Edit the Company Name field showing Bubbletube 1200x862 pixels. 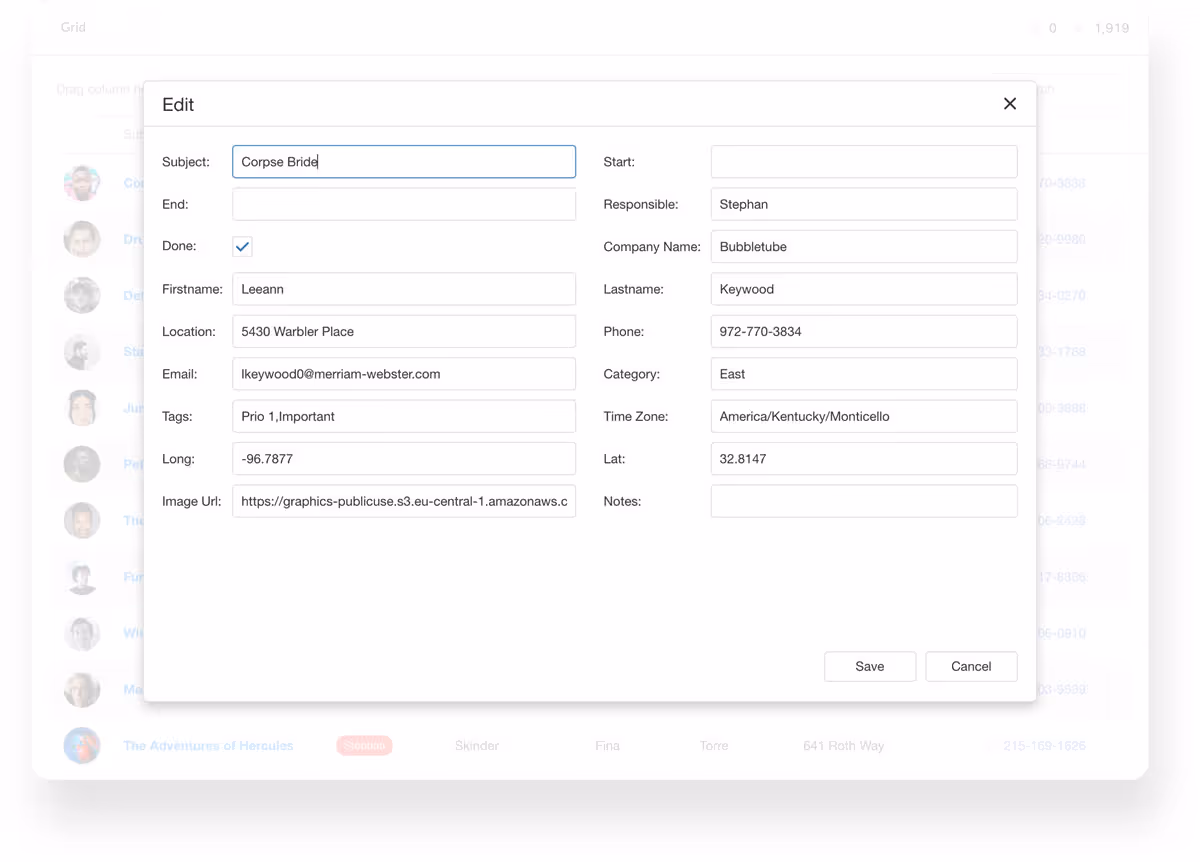pyautogui.click(x=864, y=247)
